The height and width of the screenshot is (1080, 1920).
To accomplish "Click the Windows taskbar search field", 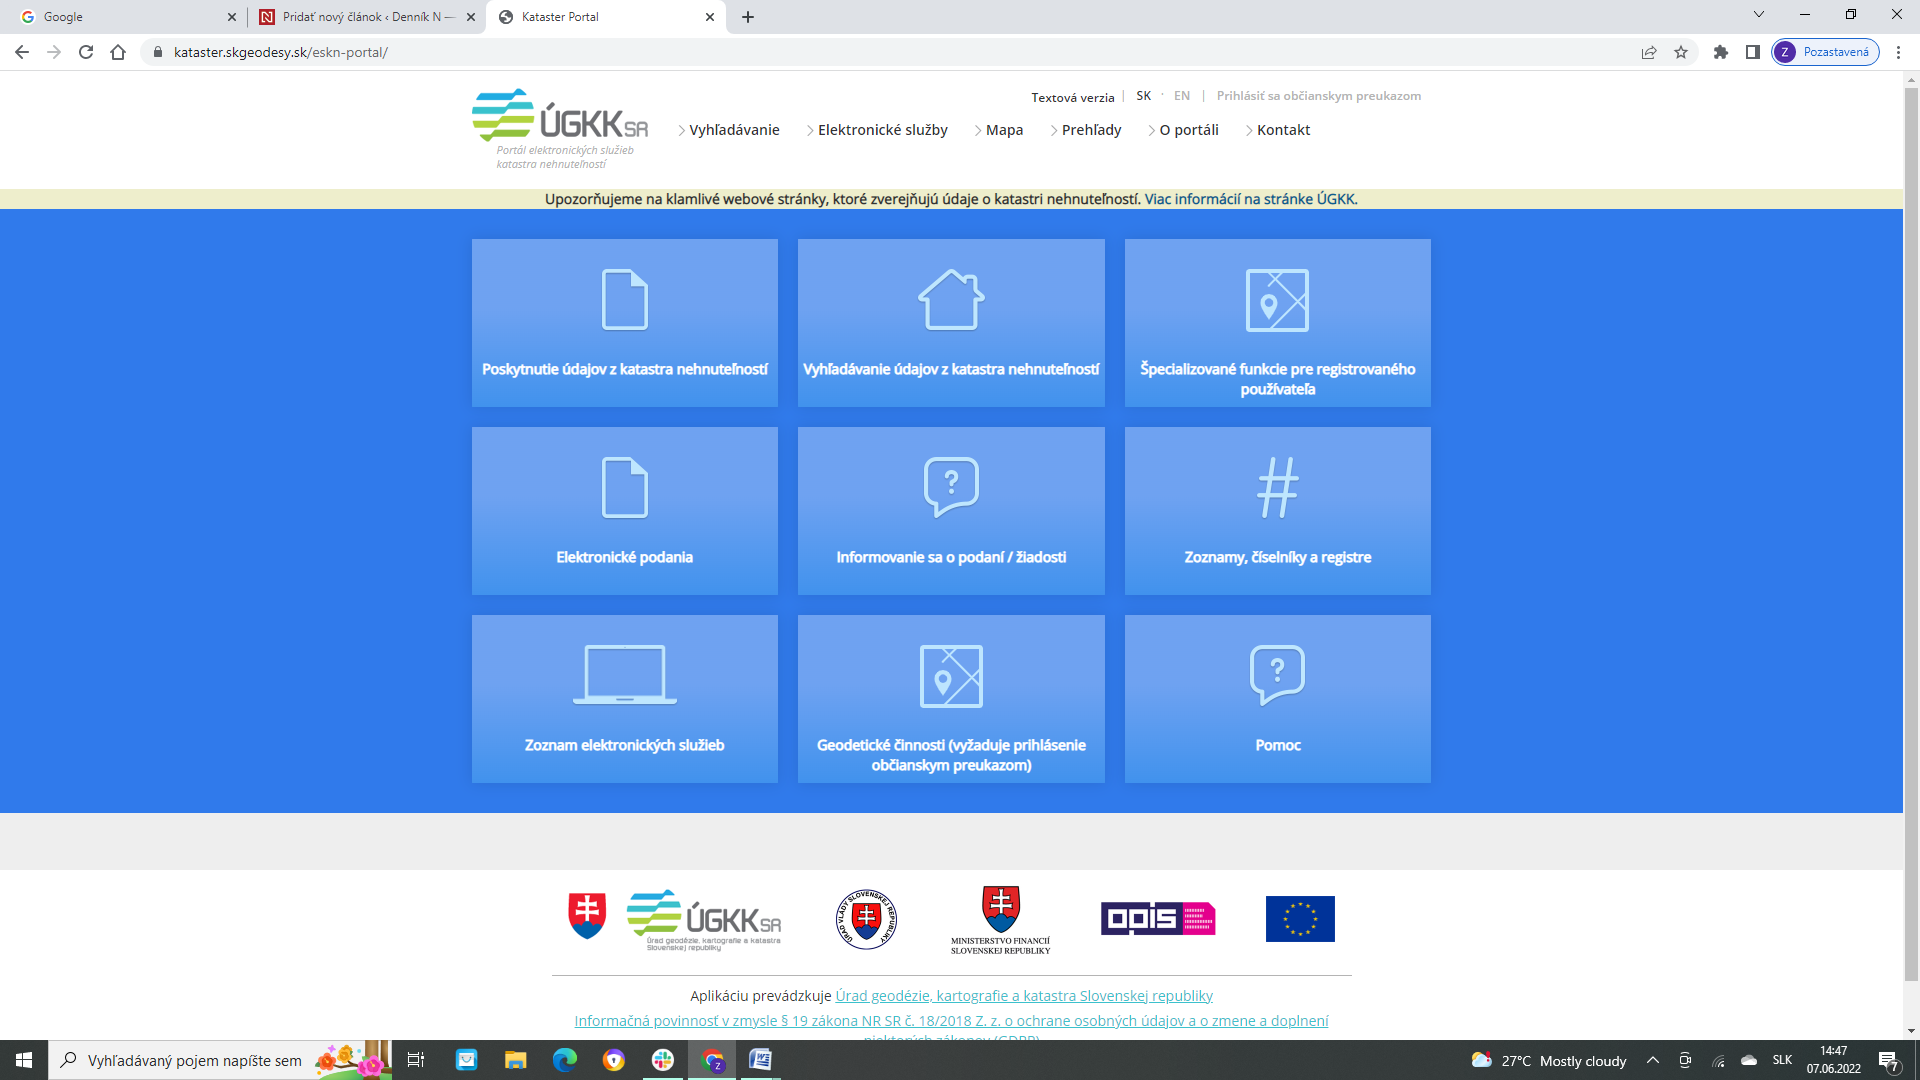I will tap(195, 1061).
